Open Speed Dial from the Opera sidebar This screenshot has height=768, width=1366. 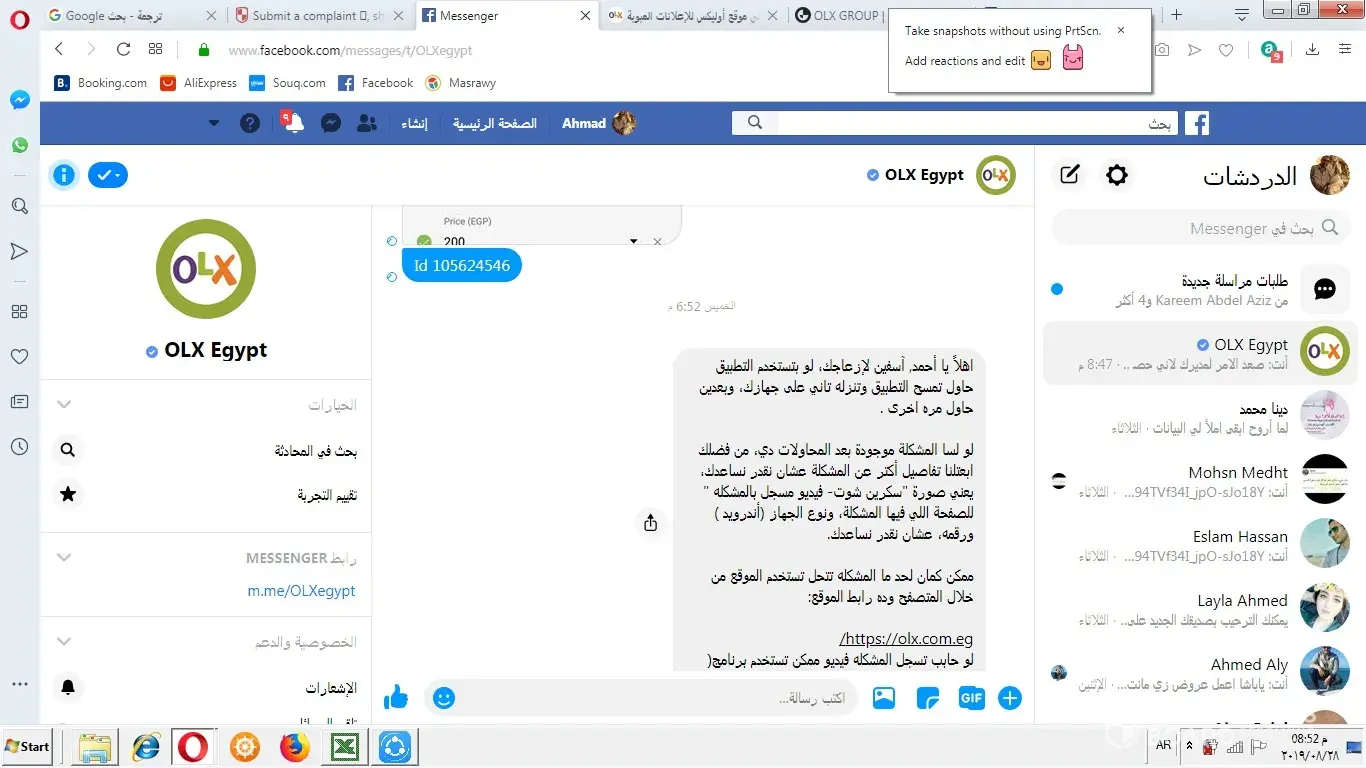click(20, 312)
